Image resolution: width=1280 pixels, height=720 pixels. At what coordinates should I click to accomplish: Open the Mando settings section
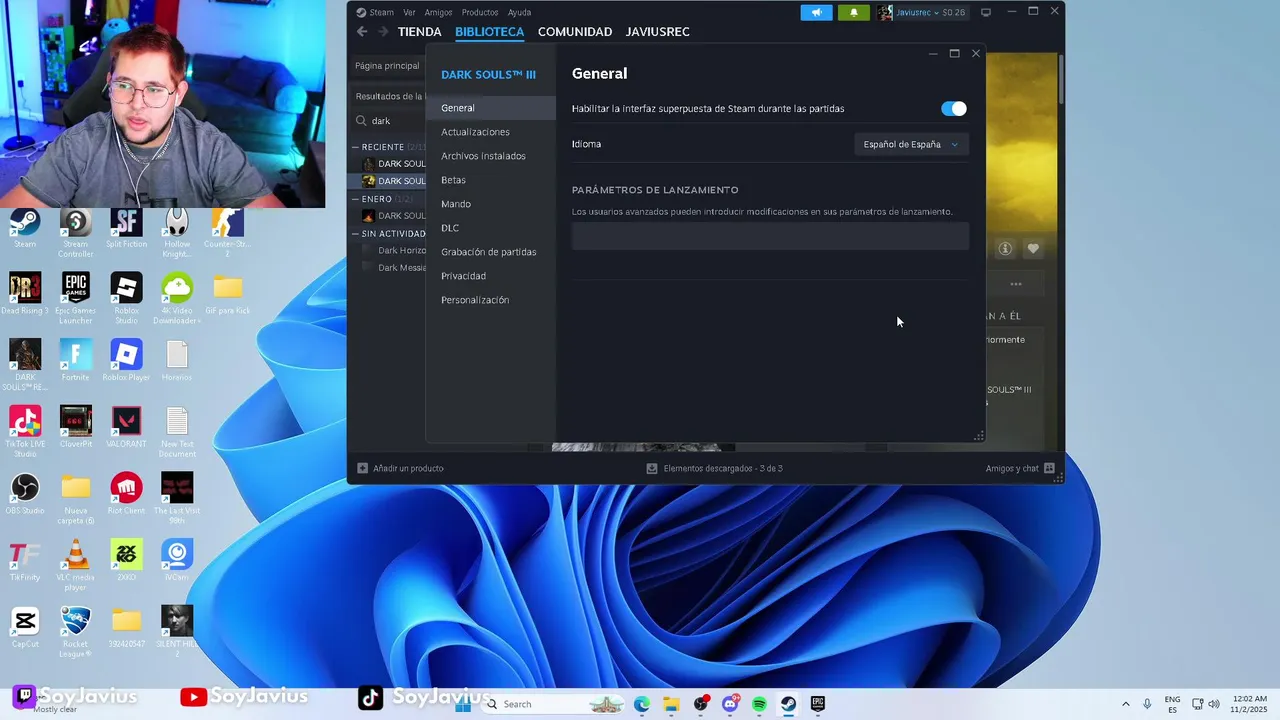[456, 204]
